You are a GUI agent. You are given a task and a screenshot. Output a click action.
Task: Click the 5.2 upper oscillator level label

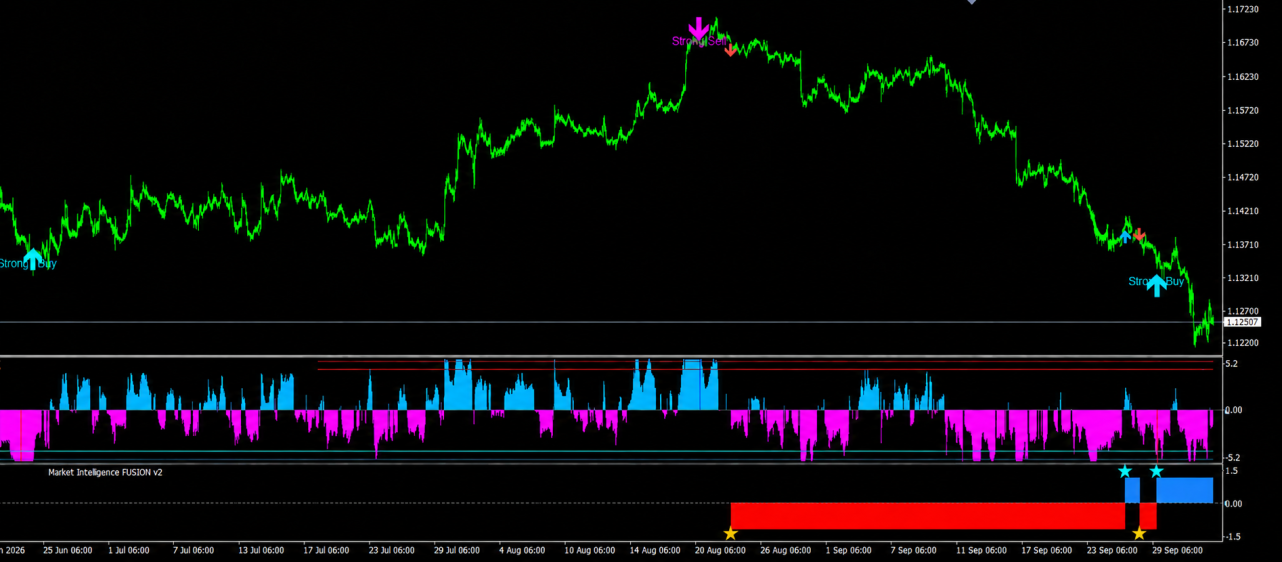click(x=1231, y=364)
